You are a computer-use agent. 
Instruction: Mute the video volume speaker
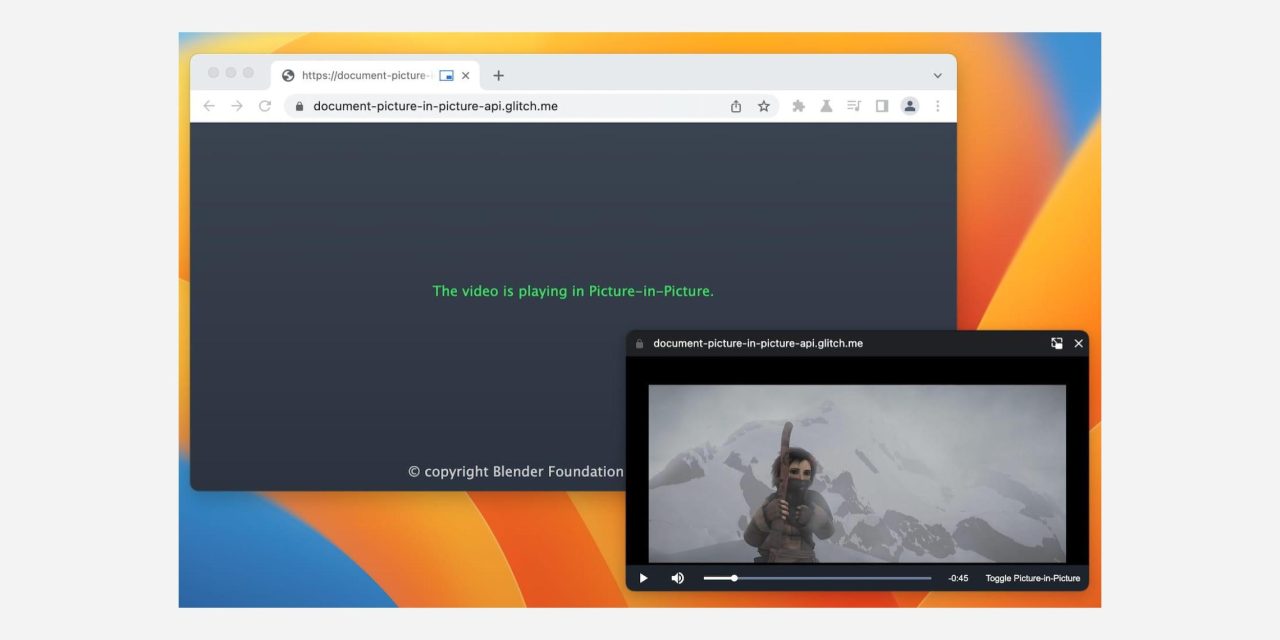click(x=677, y=578)
